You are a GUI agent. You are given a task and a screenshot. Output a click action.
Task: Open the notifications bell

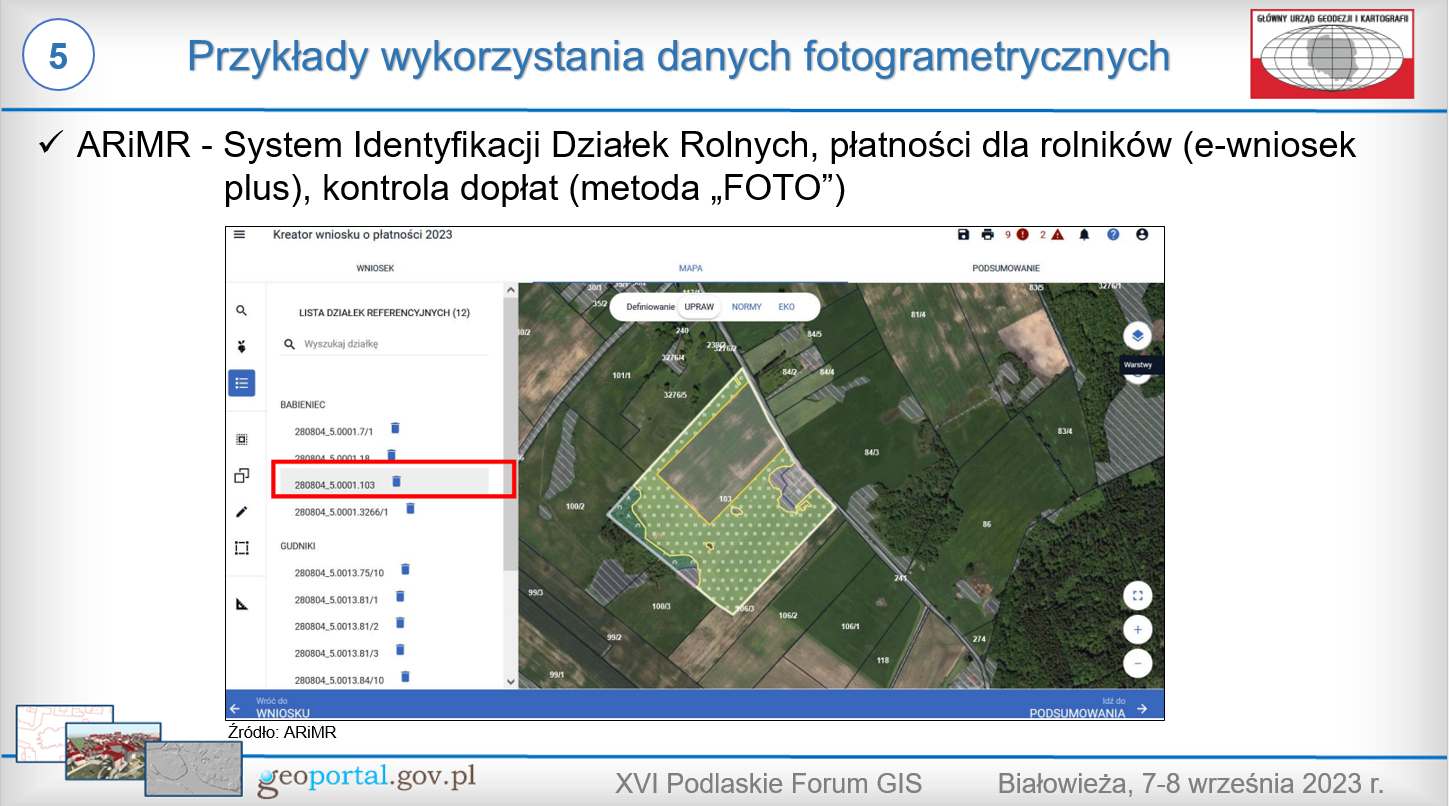[1084, 235]
